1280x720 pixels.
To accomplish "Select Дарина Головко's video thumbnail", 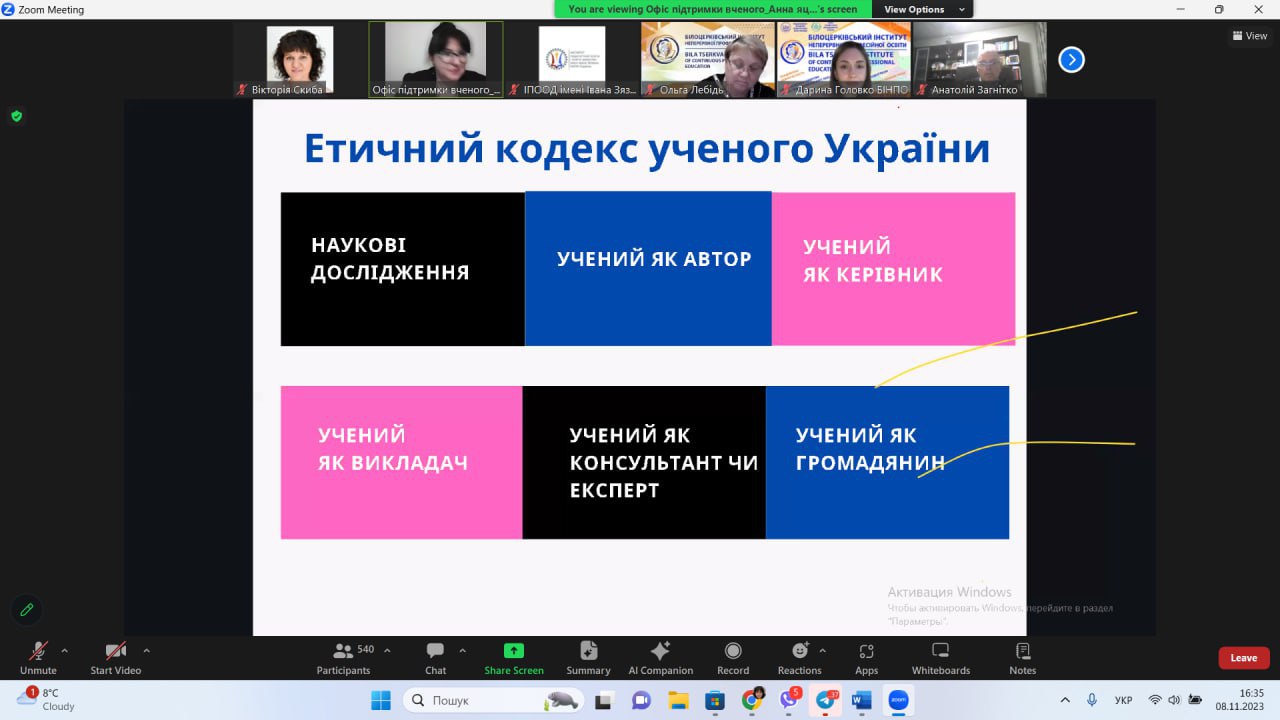I will click(844, 60).
